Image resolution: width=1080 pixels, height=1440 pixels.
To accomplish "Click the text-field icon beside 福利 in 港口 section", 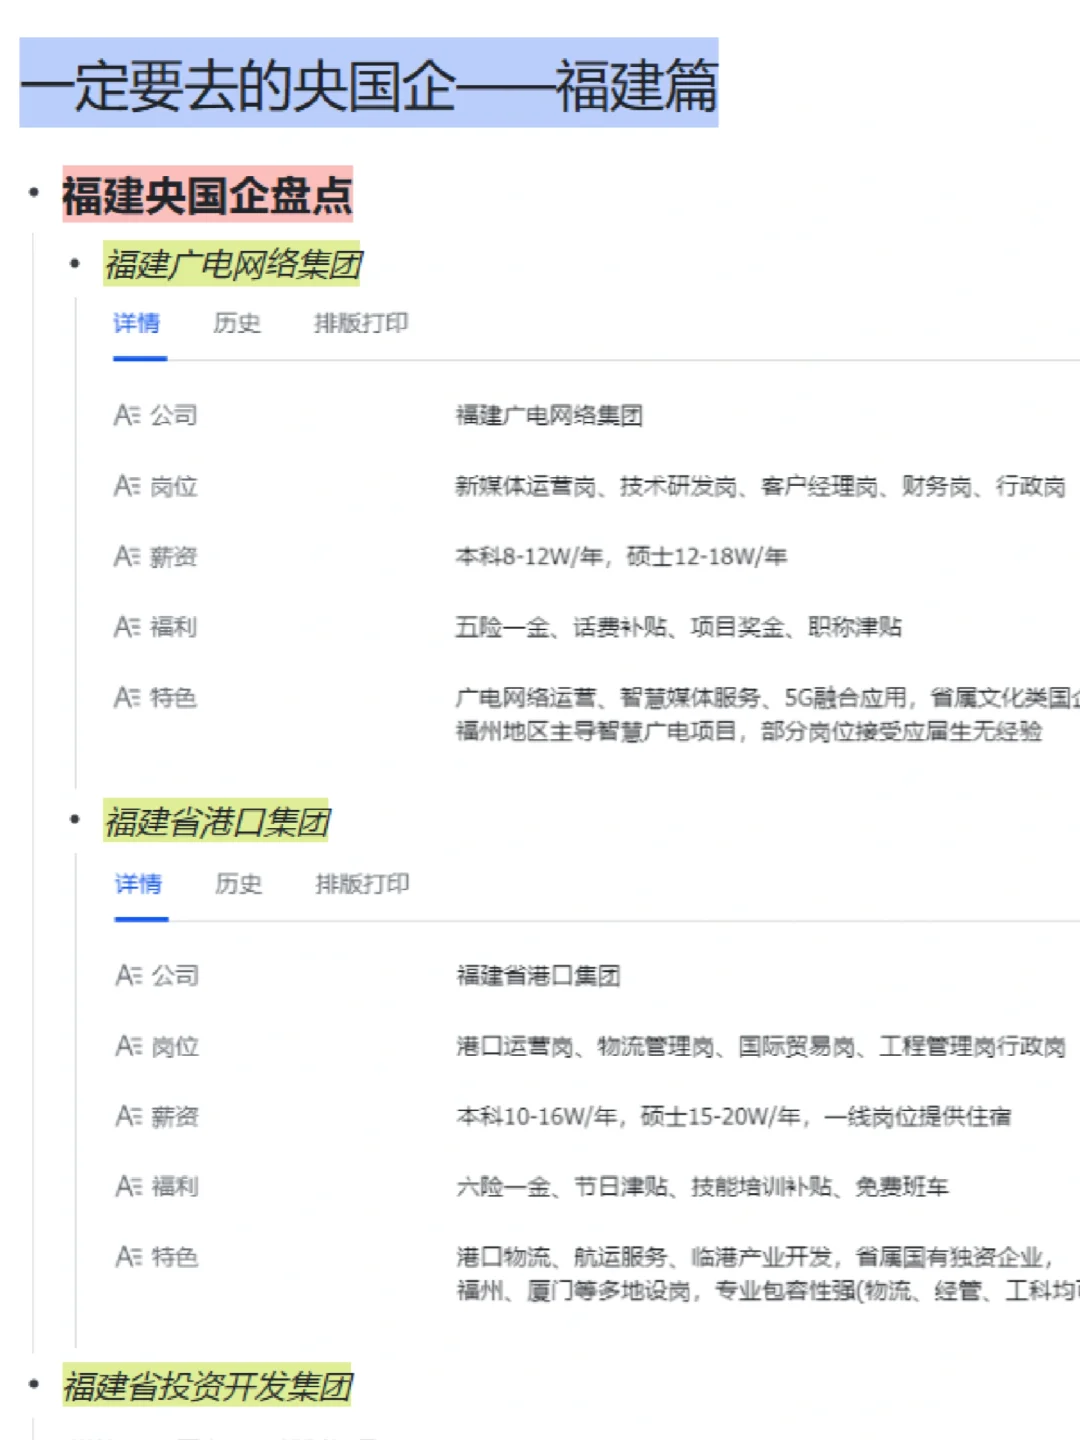I will pyautogui.click(x=128, y=1186).
